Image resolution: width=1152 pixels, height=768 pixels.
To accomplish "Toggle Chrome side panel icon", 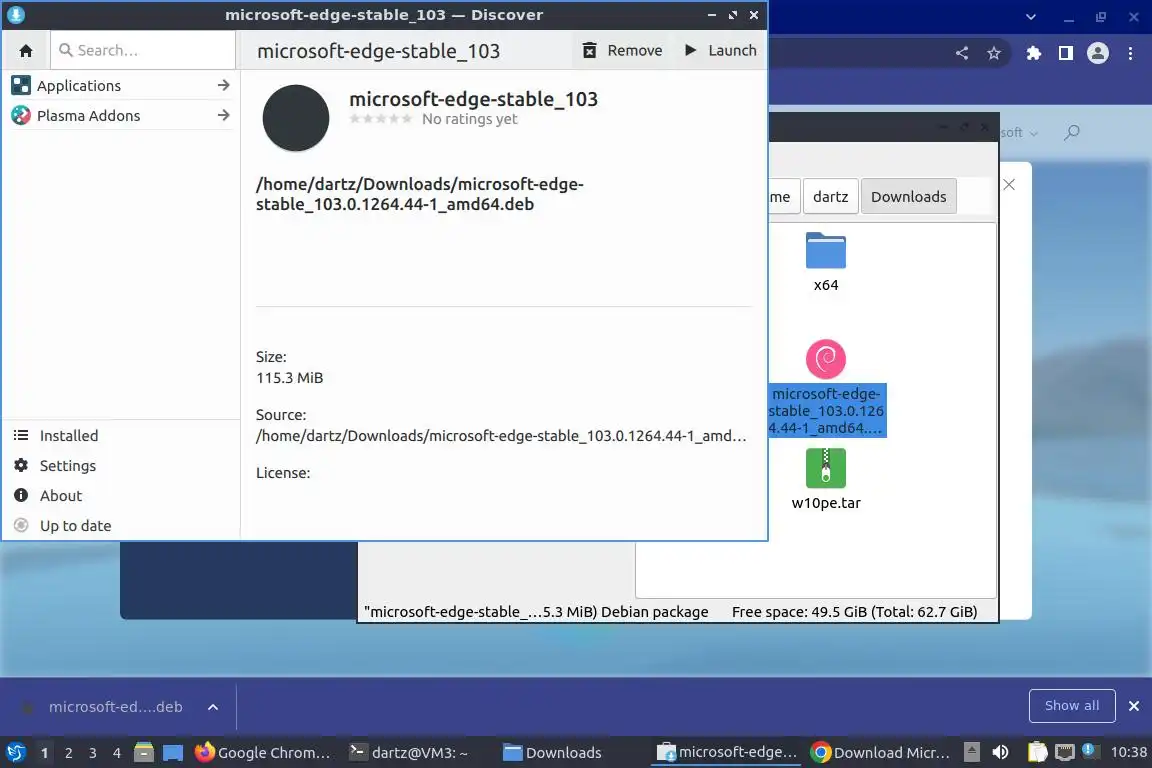I will (1066, 53).
